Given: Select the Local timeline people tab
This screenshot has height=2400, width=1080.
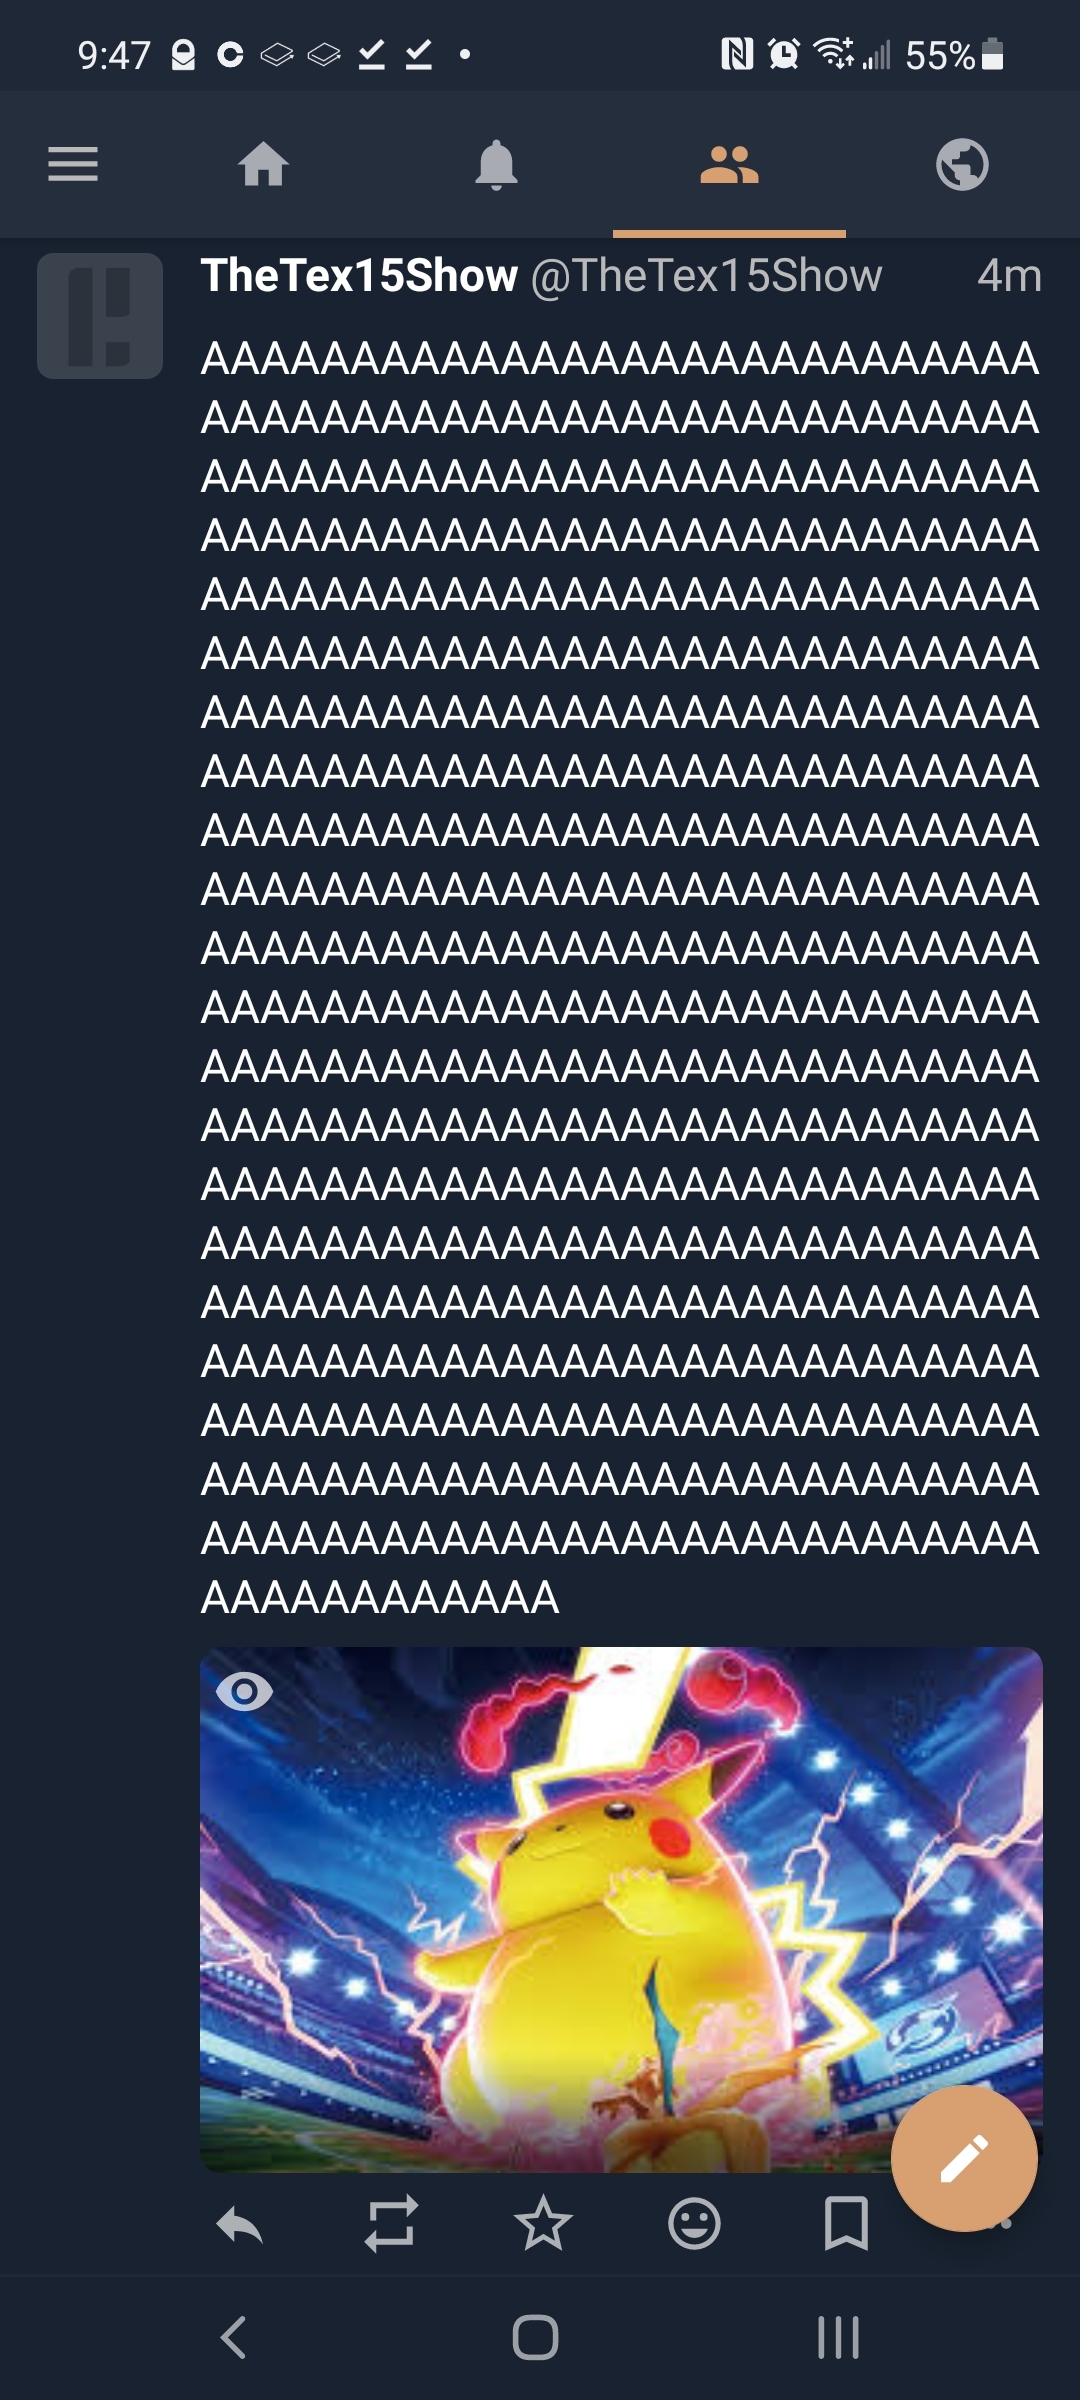Looking at the screenshot, I should point(729,164).
